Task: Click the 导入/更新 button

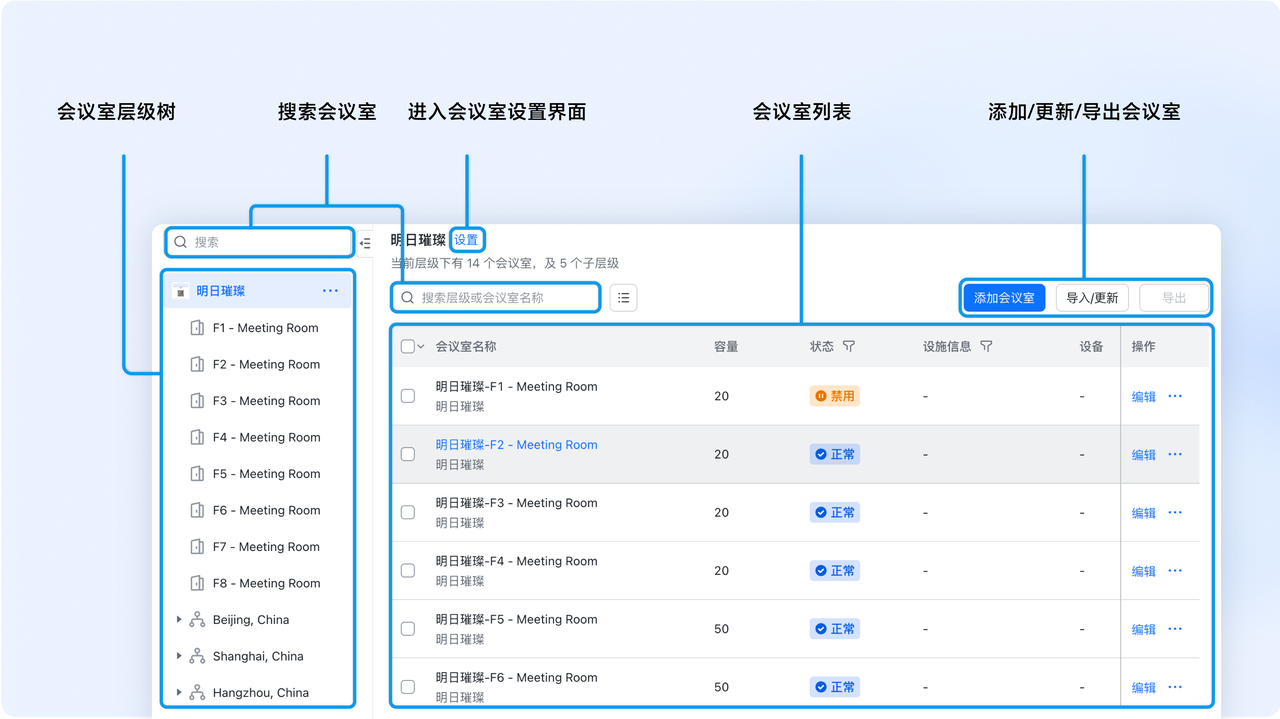Action: point(1092,298)
